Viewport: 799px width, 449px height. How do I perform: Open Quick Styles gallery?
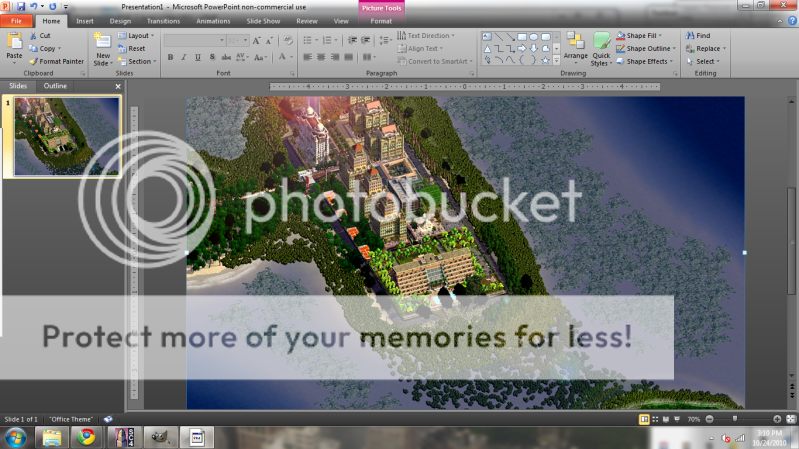[601, 49]
